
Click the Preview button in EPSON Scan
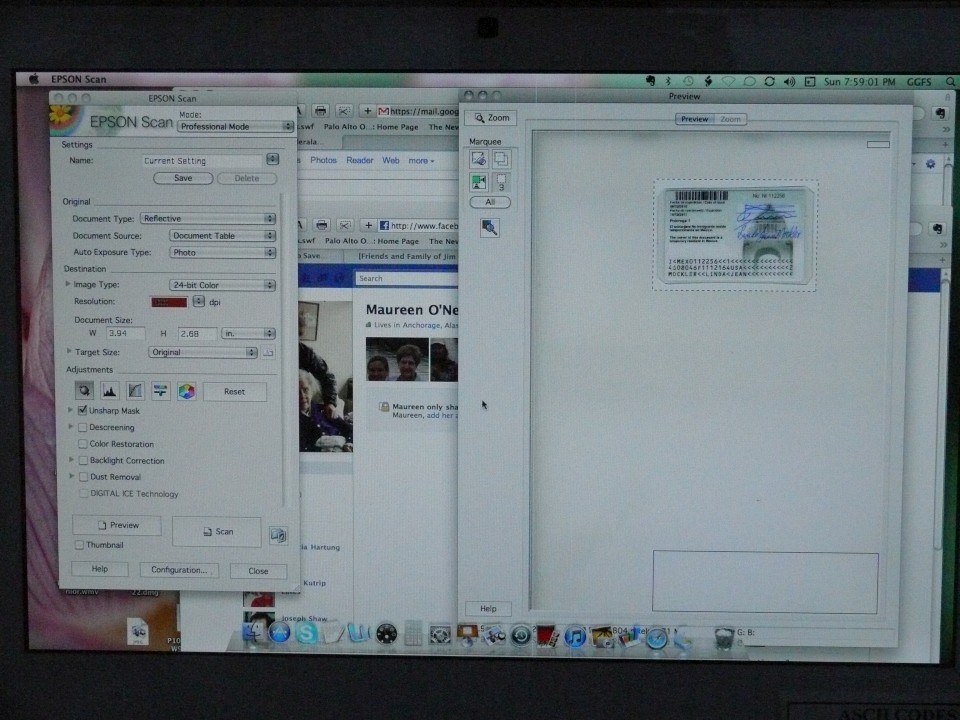117,525
